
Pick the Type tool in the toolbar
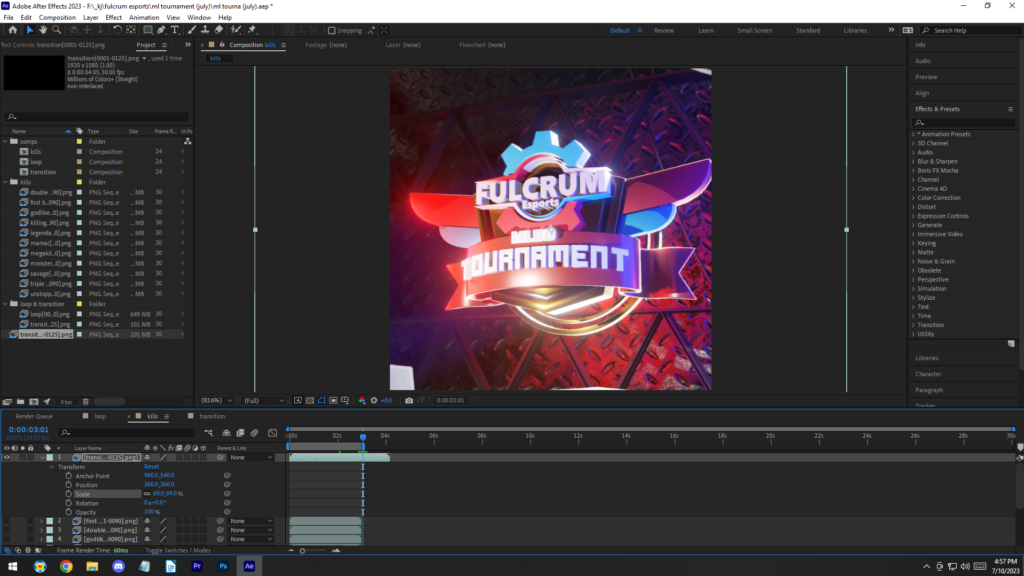click(175, 30)
